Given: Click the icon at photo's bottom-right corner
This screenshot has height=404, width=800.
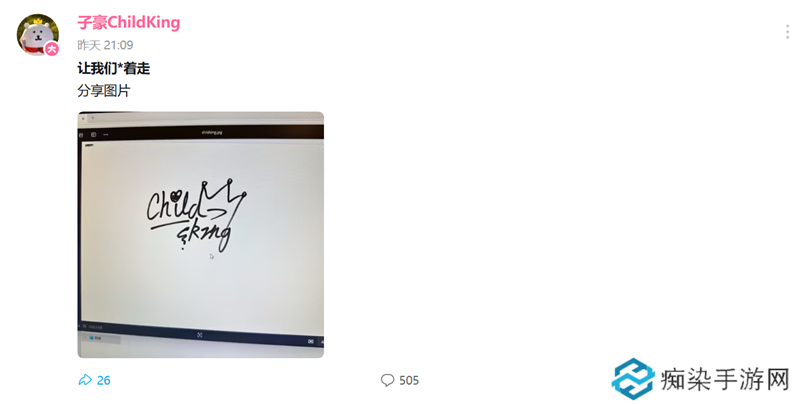Looking at the screenshot, I should tap(311, 341).
